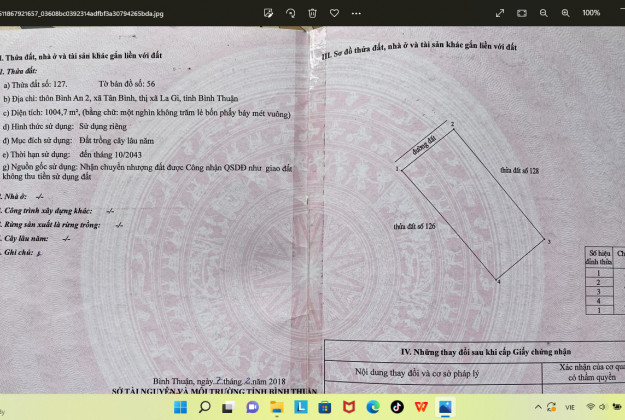This screenshot has width=625, height=420.
Task: Open McAfee from taskbar
Action: [x=349, y=407]
